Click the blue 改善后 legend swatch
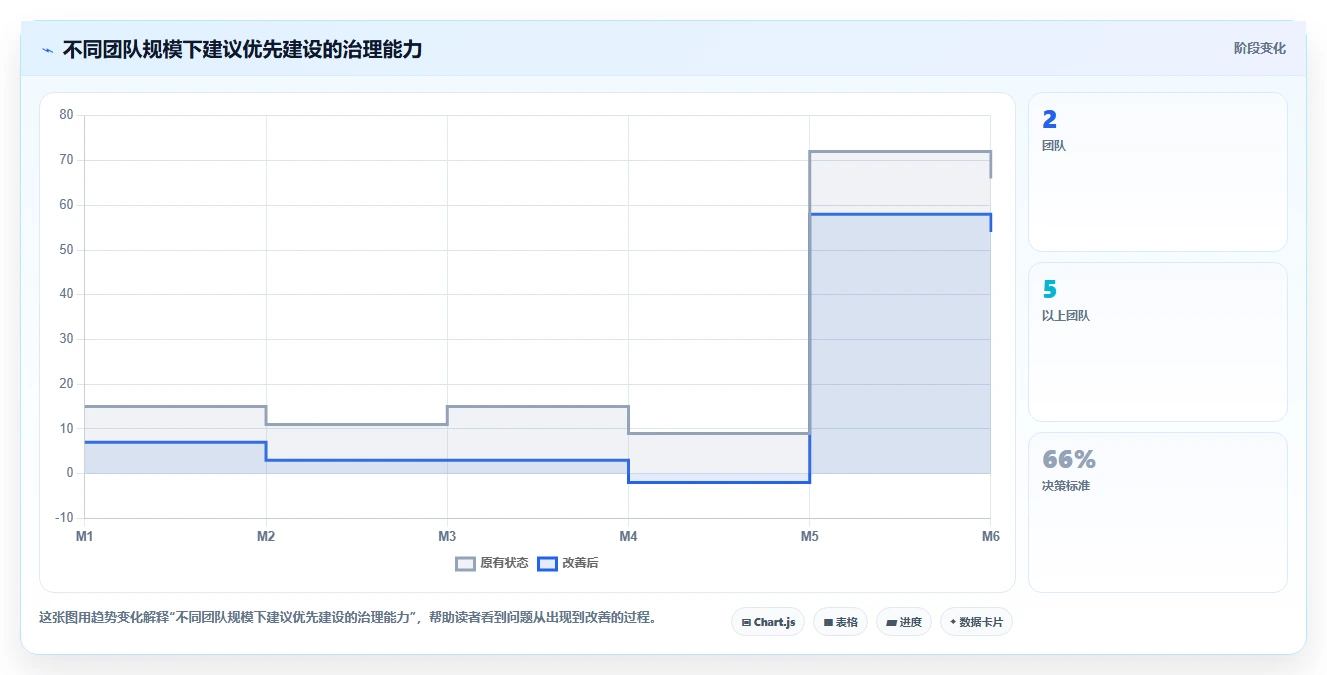1327x675 pixels. pyautogui.click(x=547, y=563)
